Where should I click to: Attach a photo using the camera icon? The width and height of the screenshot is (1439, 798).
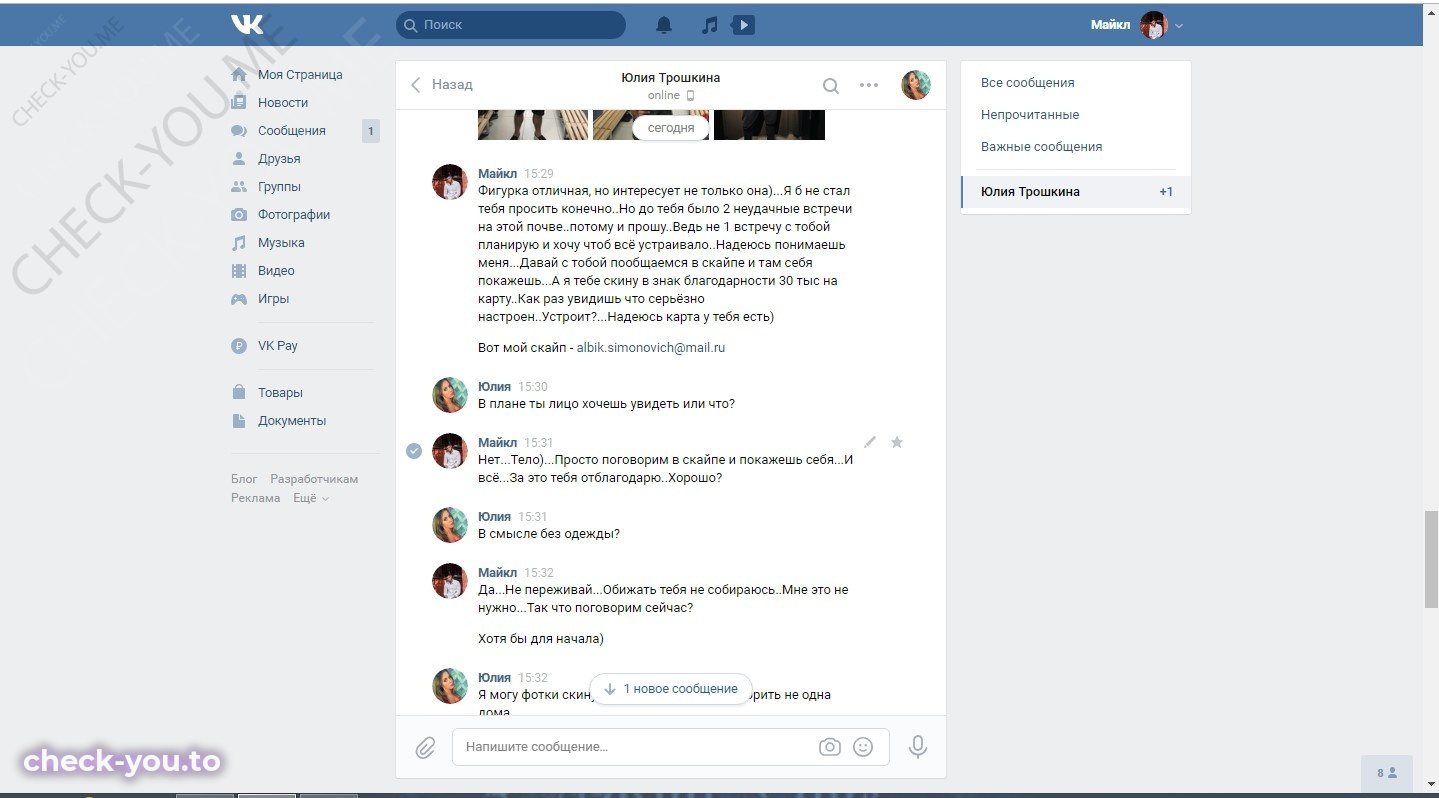829,747
